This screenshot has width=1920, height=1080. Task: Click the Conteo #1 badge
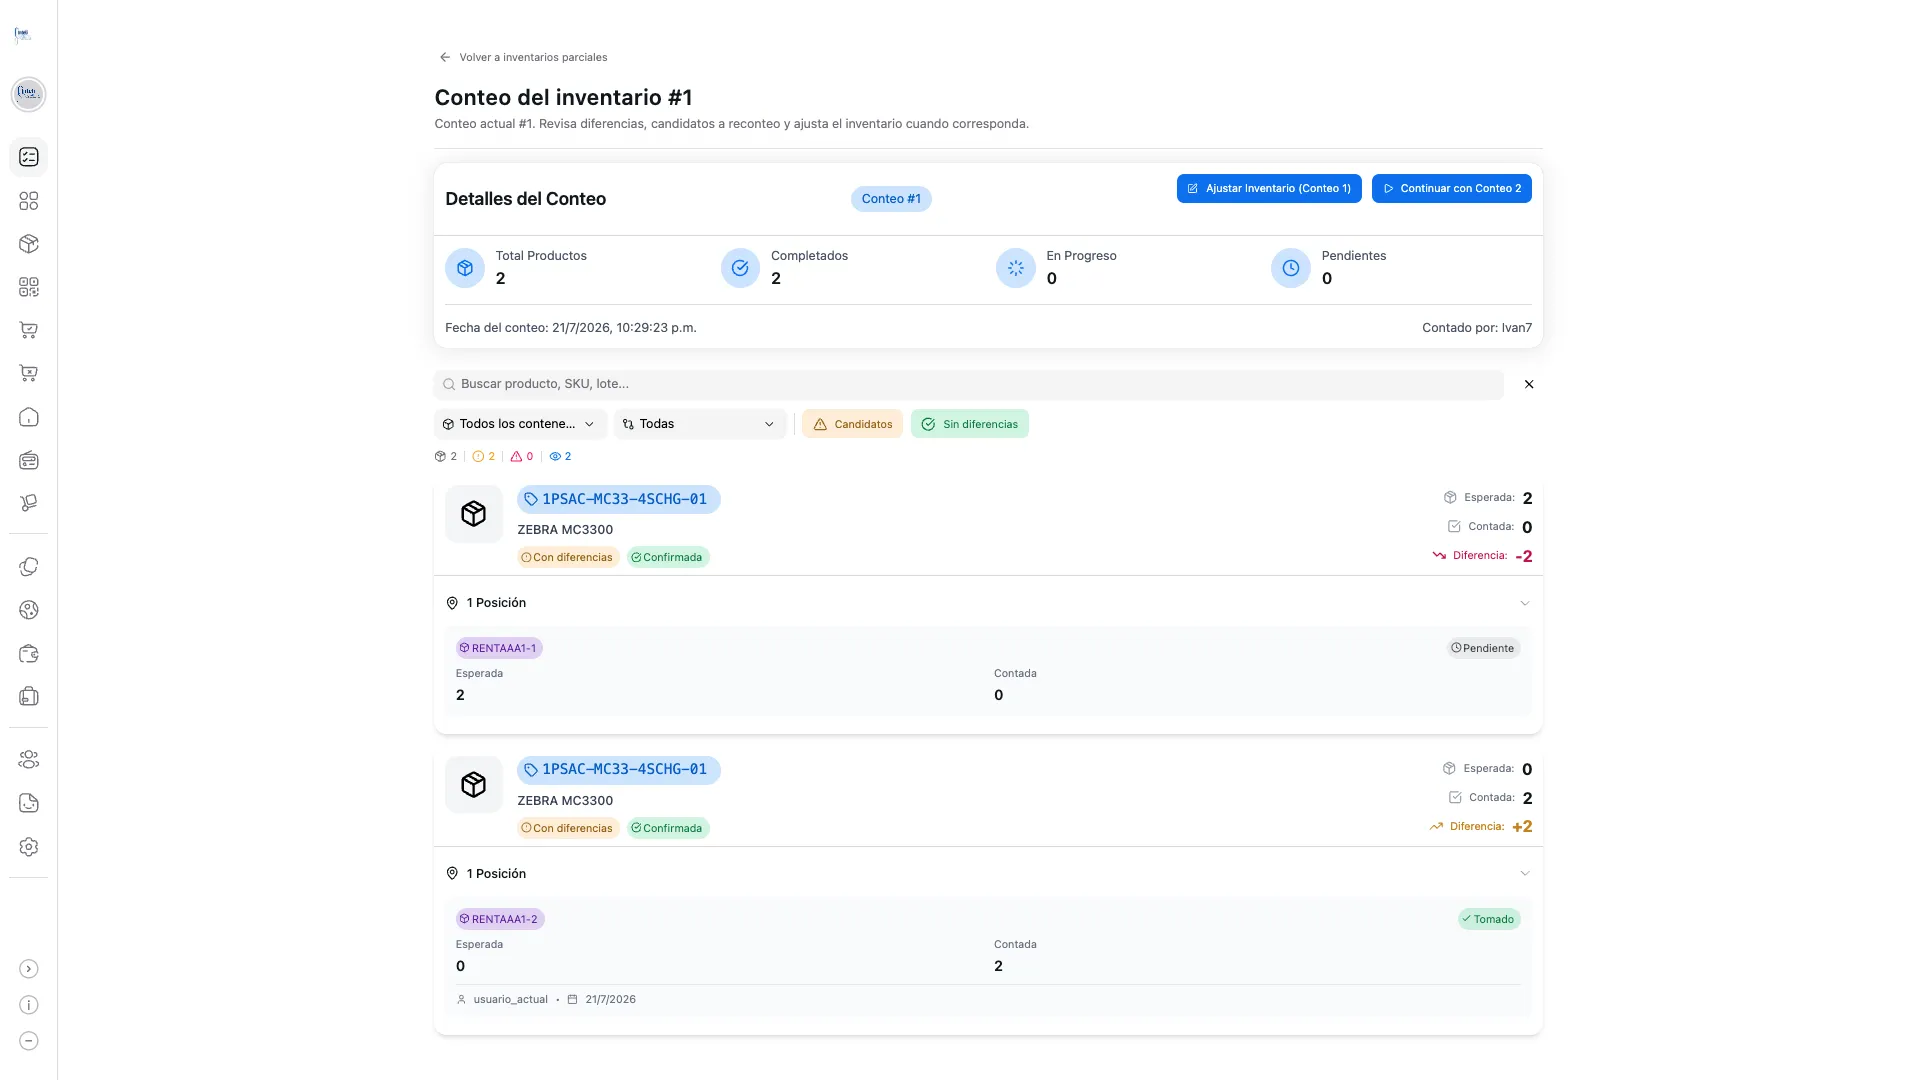(891, 199)
